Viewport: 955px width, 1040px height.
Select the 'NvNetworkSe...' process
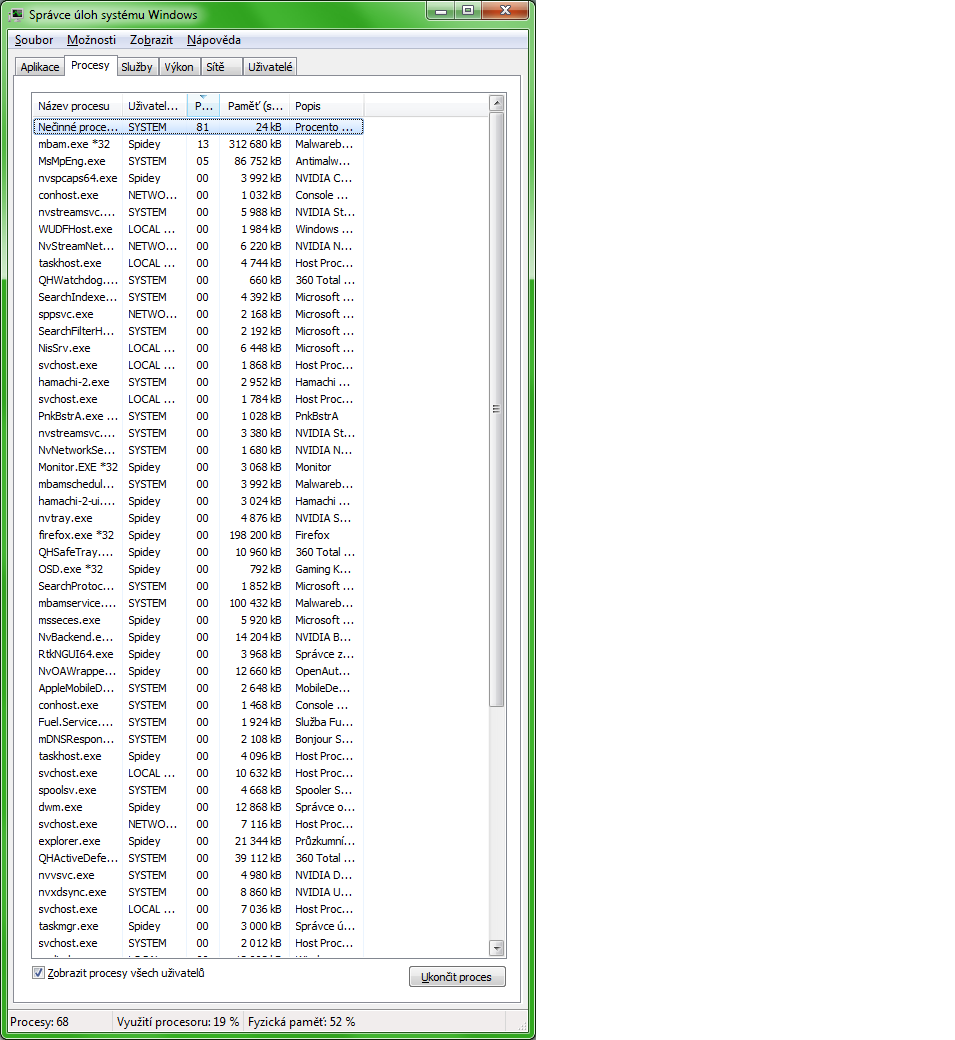pyautogui.click(x=198, y=450)
